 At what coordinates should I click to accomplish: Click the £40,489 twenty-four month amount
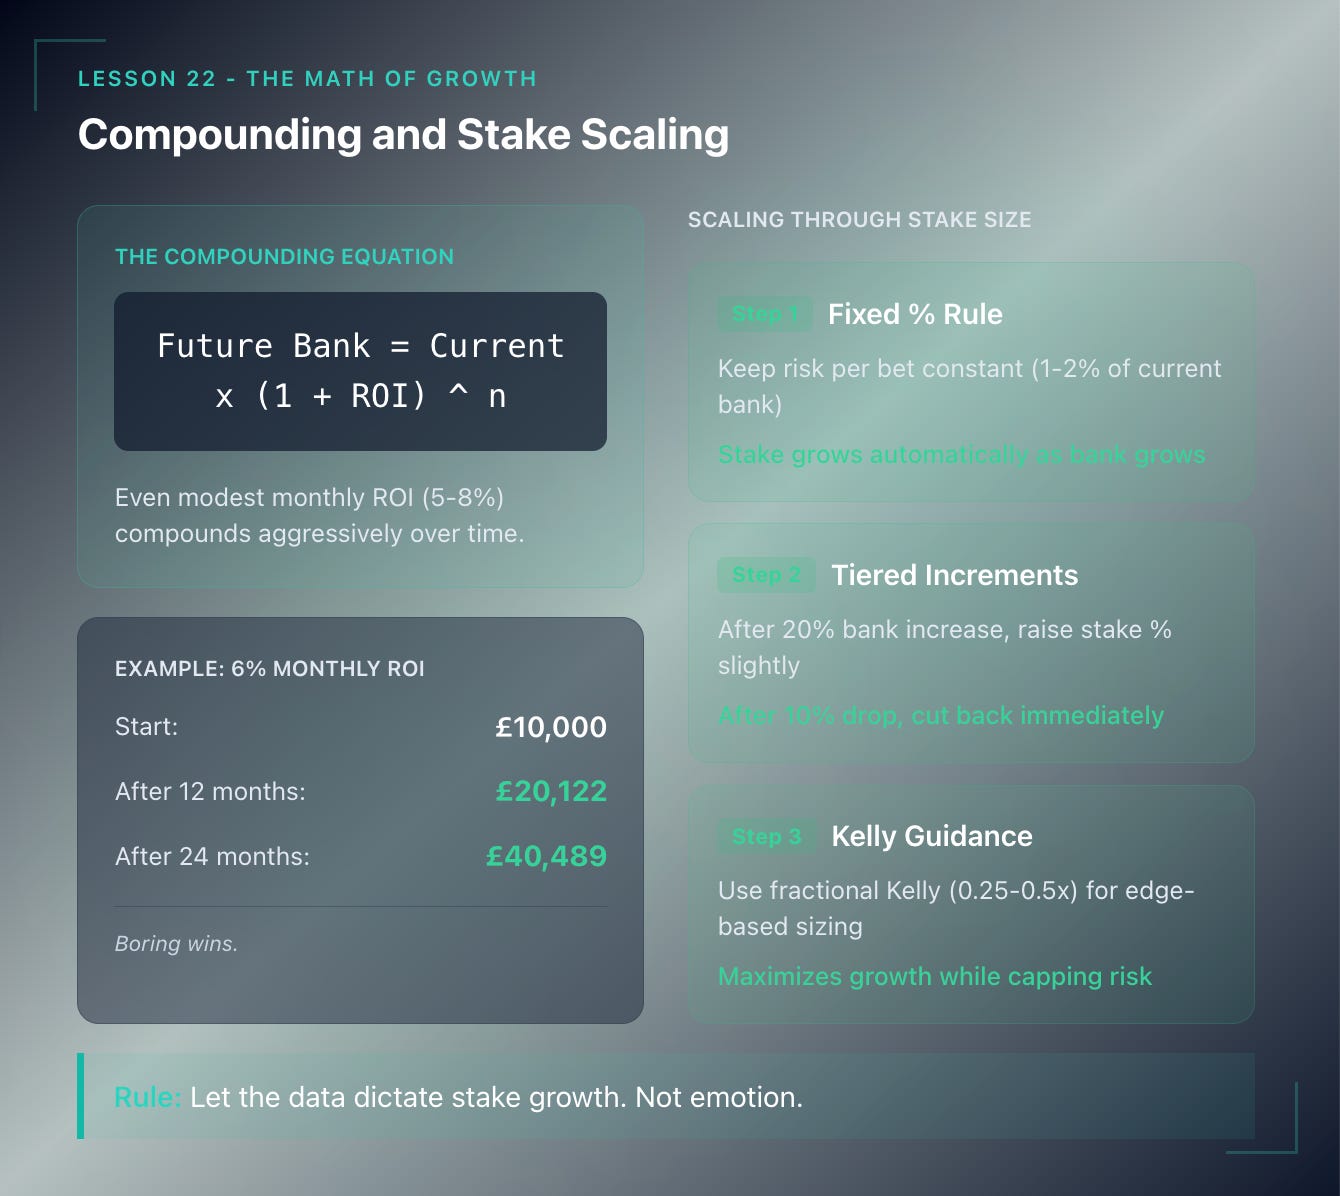pos(546,856)
